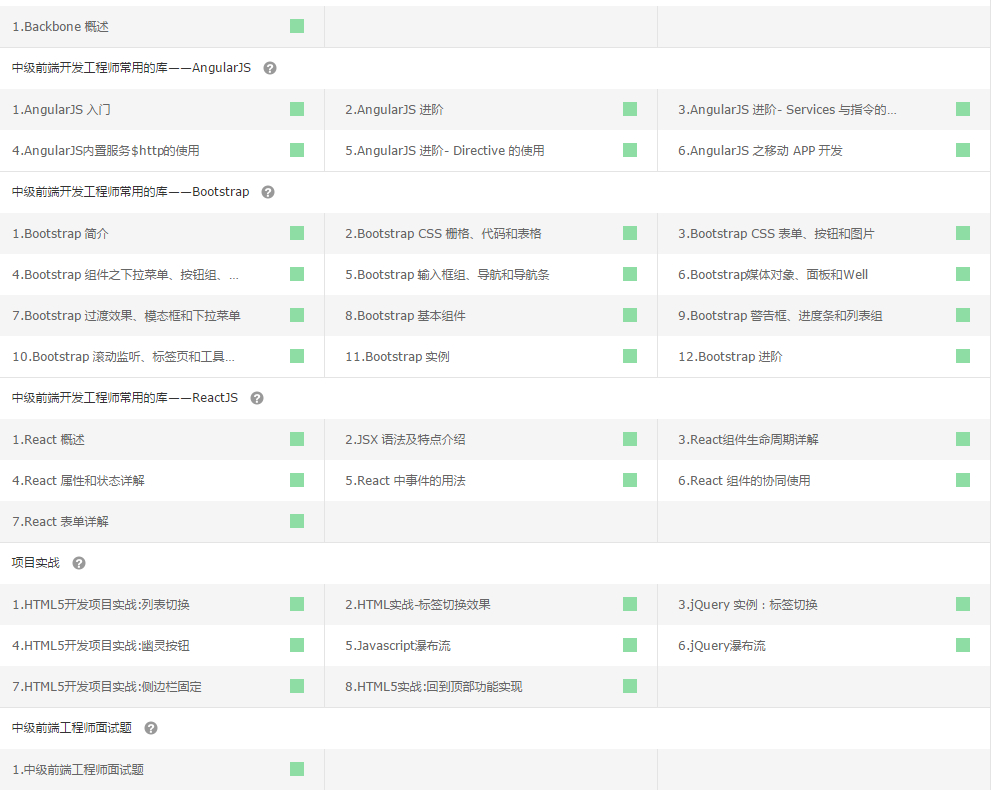The width and height of the screenshot is (991, 790).
Task: Open lesson 8.HTML5实战:回到顶部功能实现
Action: coord(434,687)
